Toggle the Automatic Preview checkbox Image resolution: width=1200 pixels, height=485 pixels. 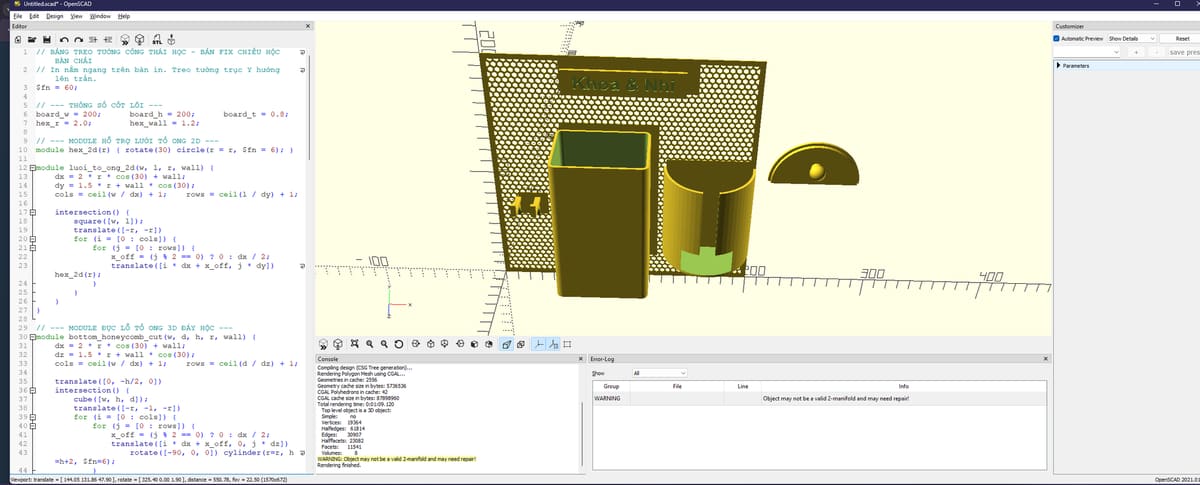[1058, 38]
